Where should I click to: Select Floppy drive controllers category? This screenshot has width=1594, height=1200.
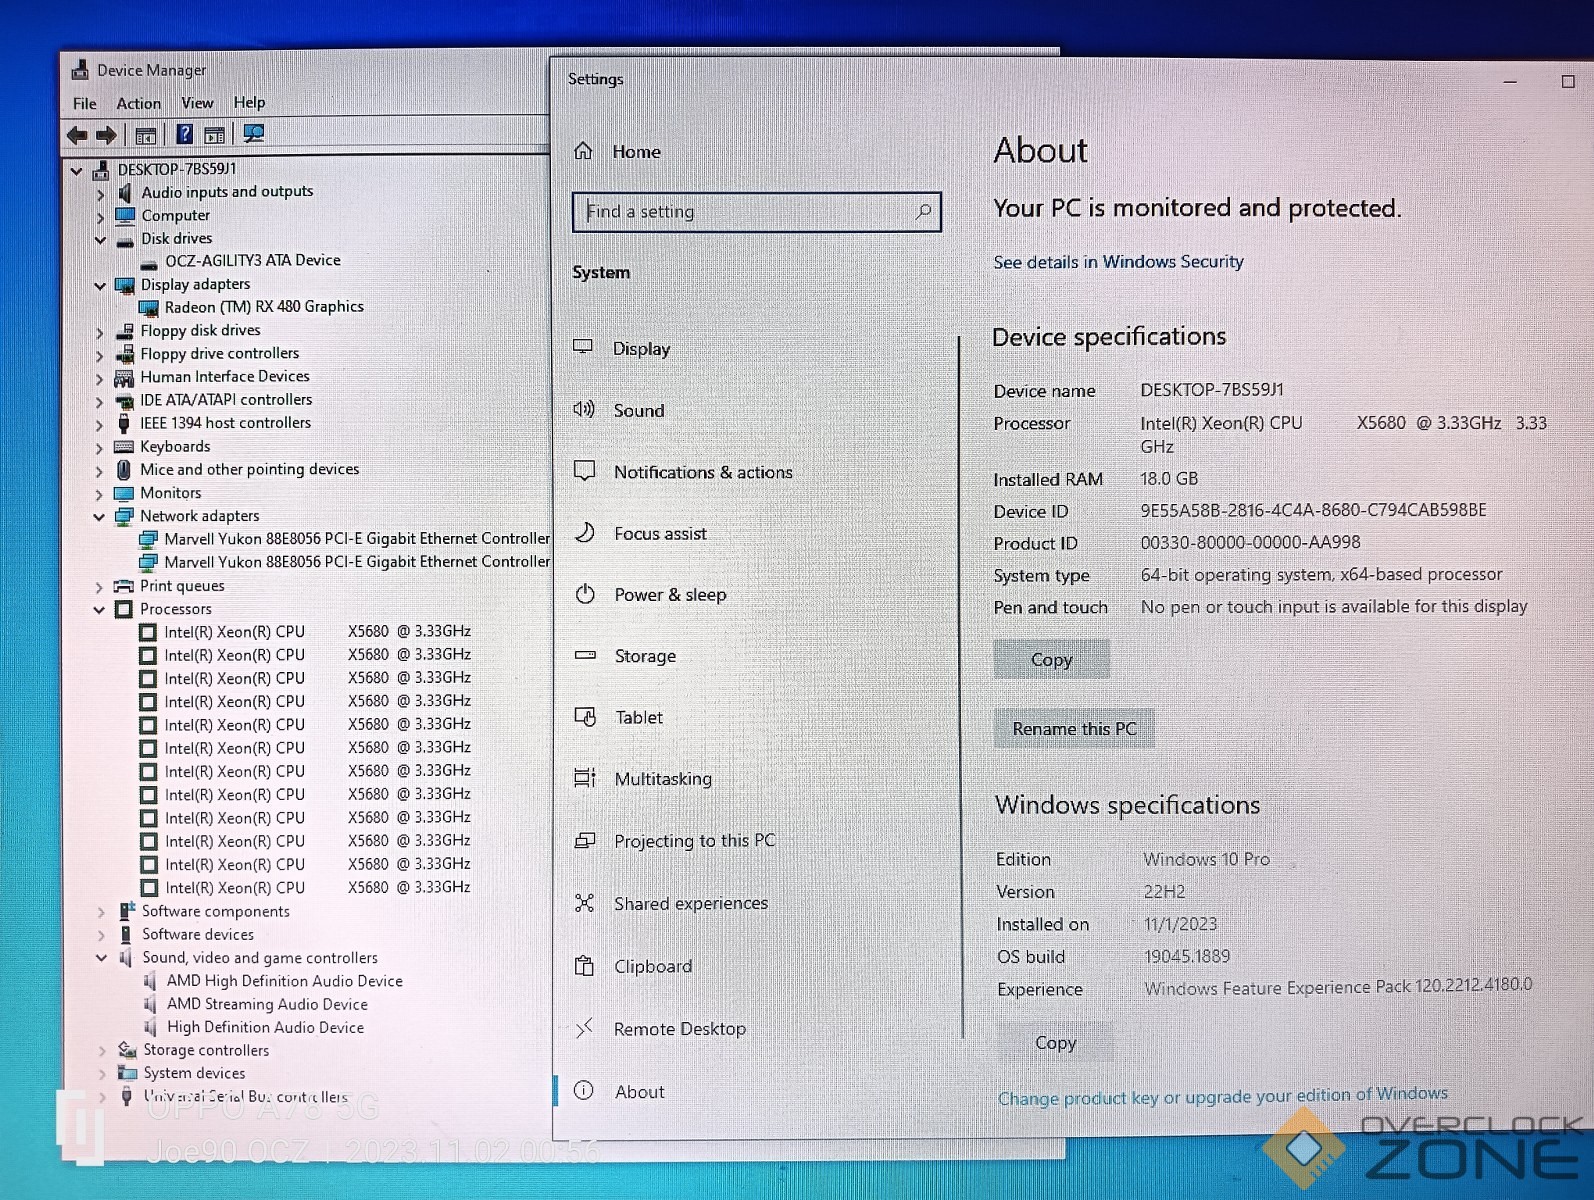pos(219,354)
